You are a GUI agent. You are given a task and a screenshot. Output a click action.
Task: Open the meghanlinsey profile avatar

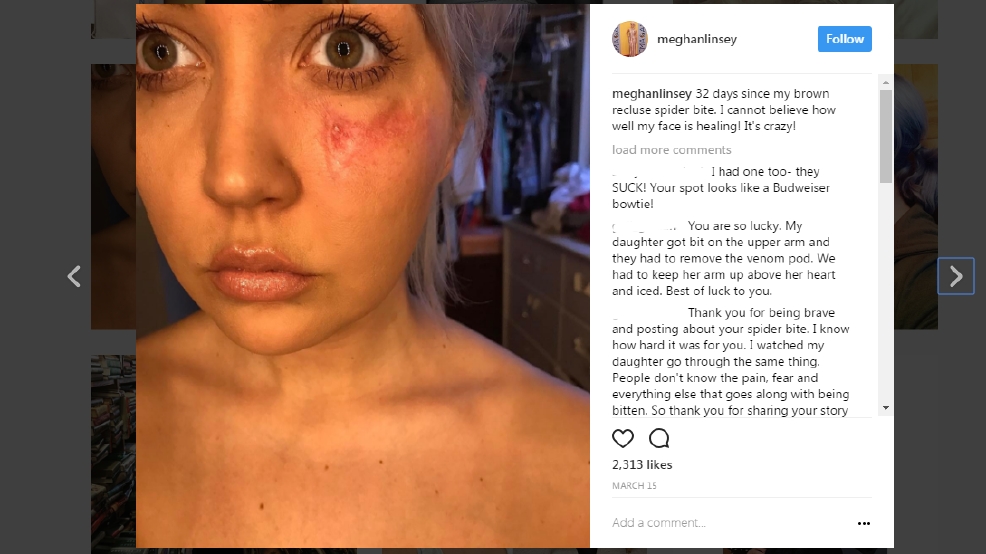click(629, 39)
